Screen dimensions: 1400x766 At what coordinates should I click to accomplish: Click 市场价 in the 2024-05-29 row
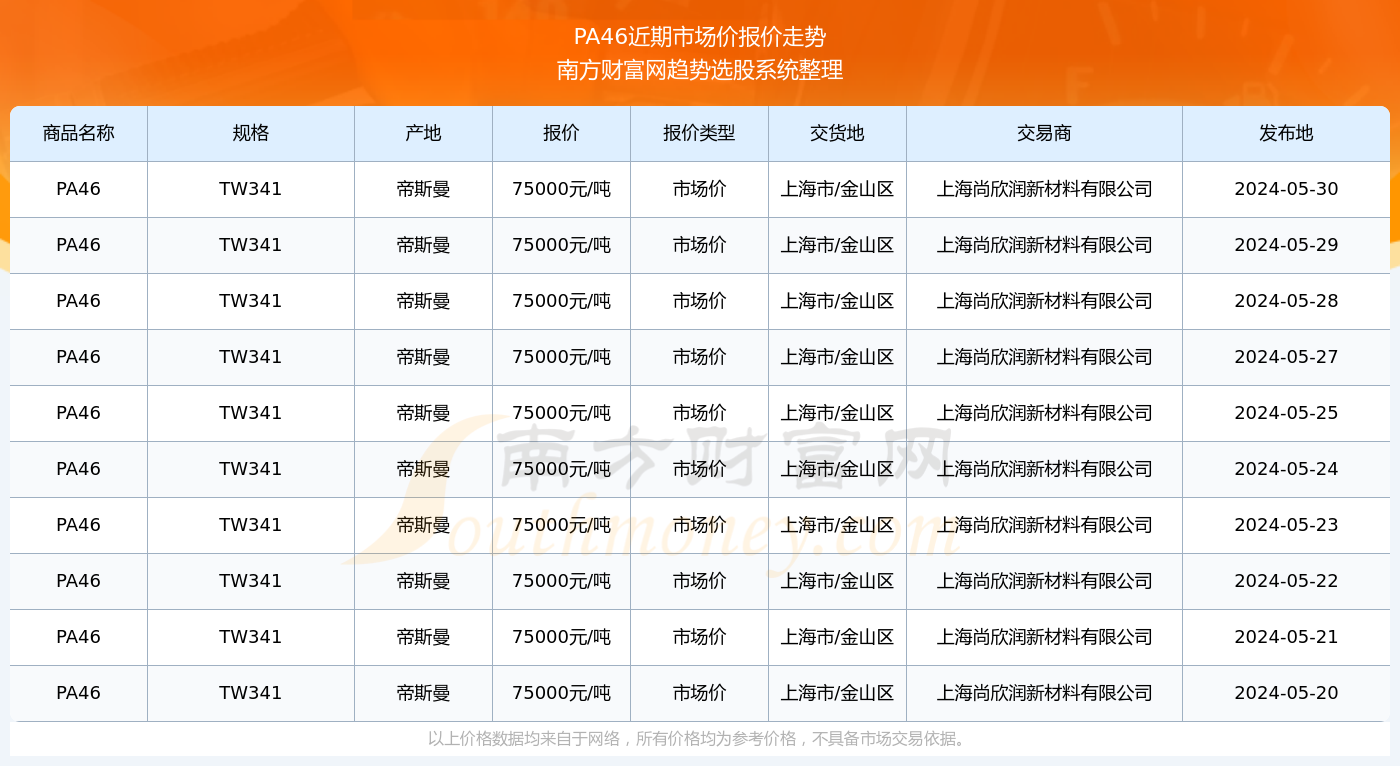[700, 245]
